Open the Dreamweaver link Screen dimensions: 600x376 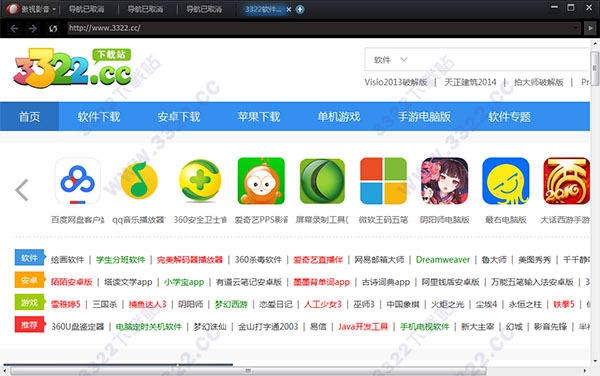tap(443, 260)
